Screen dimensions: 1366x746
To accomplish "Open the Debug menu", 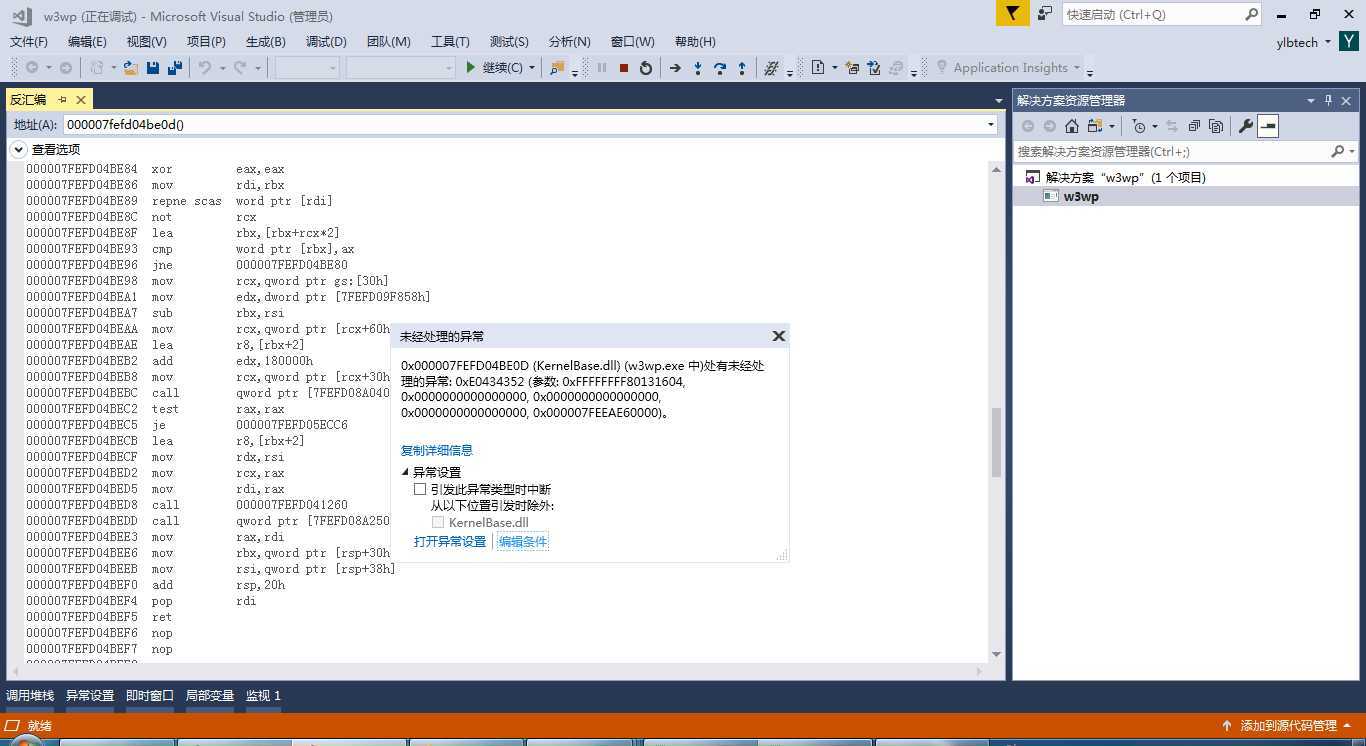I will point(326,41).
